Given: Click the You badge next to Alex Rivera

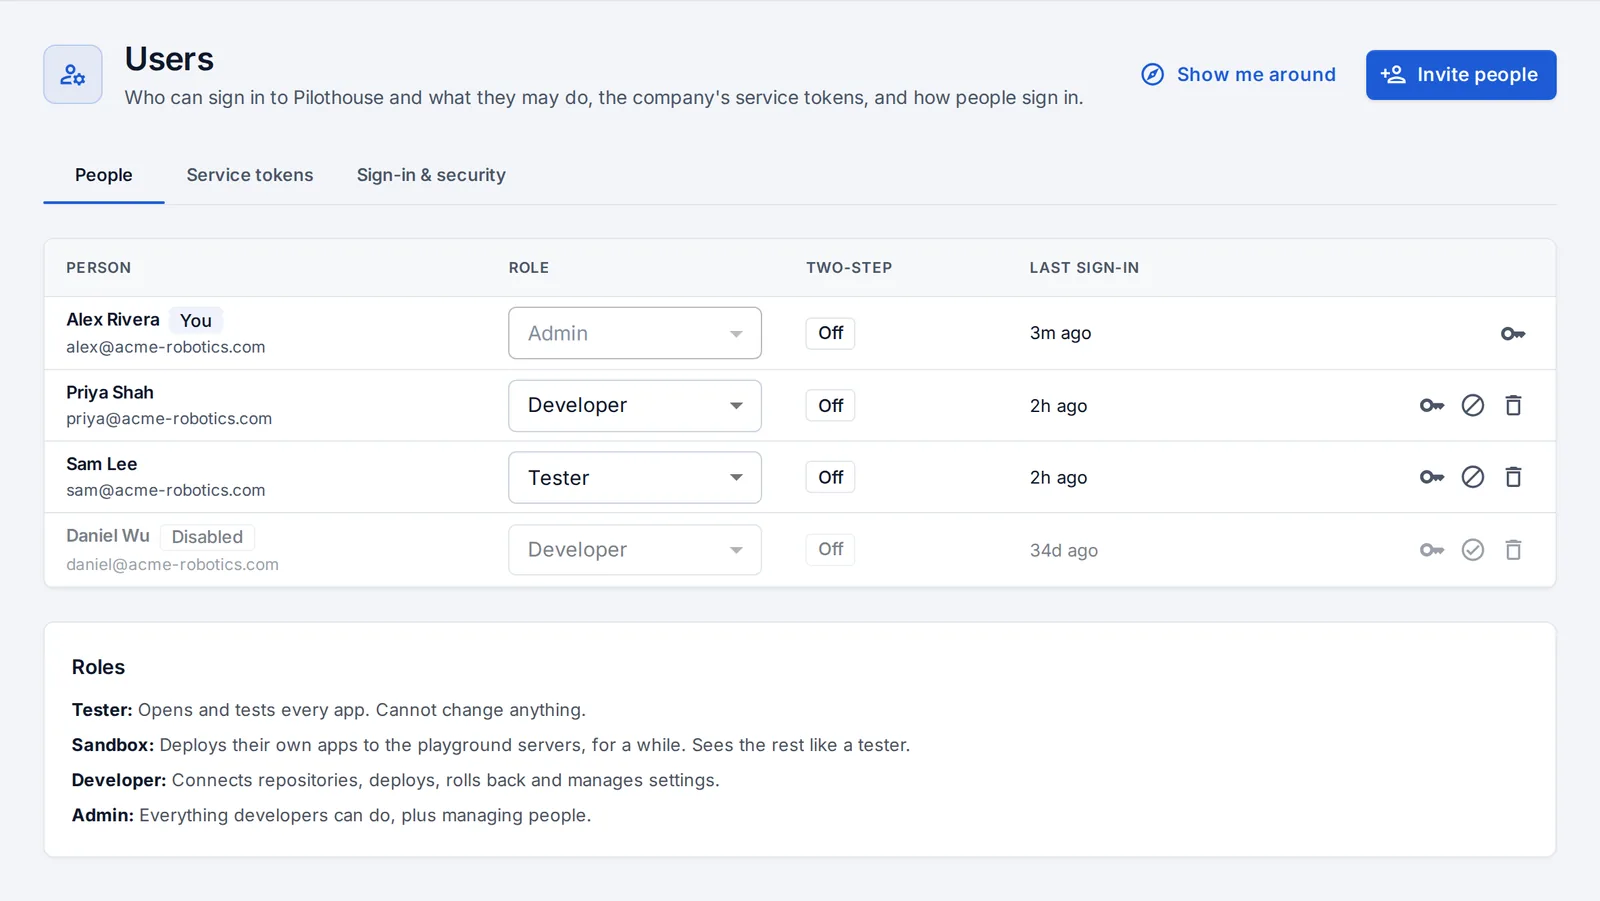Looking at the screenshot, I should (x=196, y=320).
